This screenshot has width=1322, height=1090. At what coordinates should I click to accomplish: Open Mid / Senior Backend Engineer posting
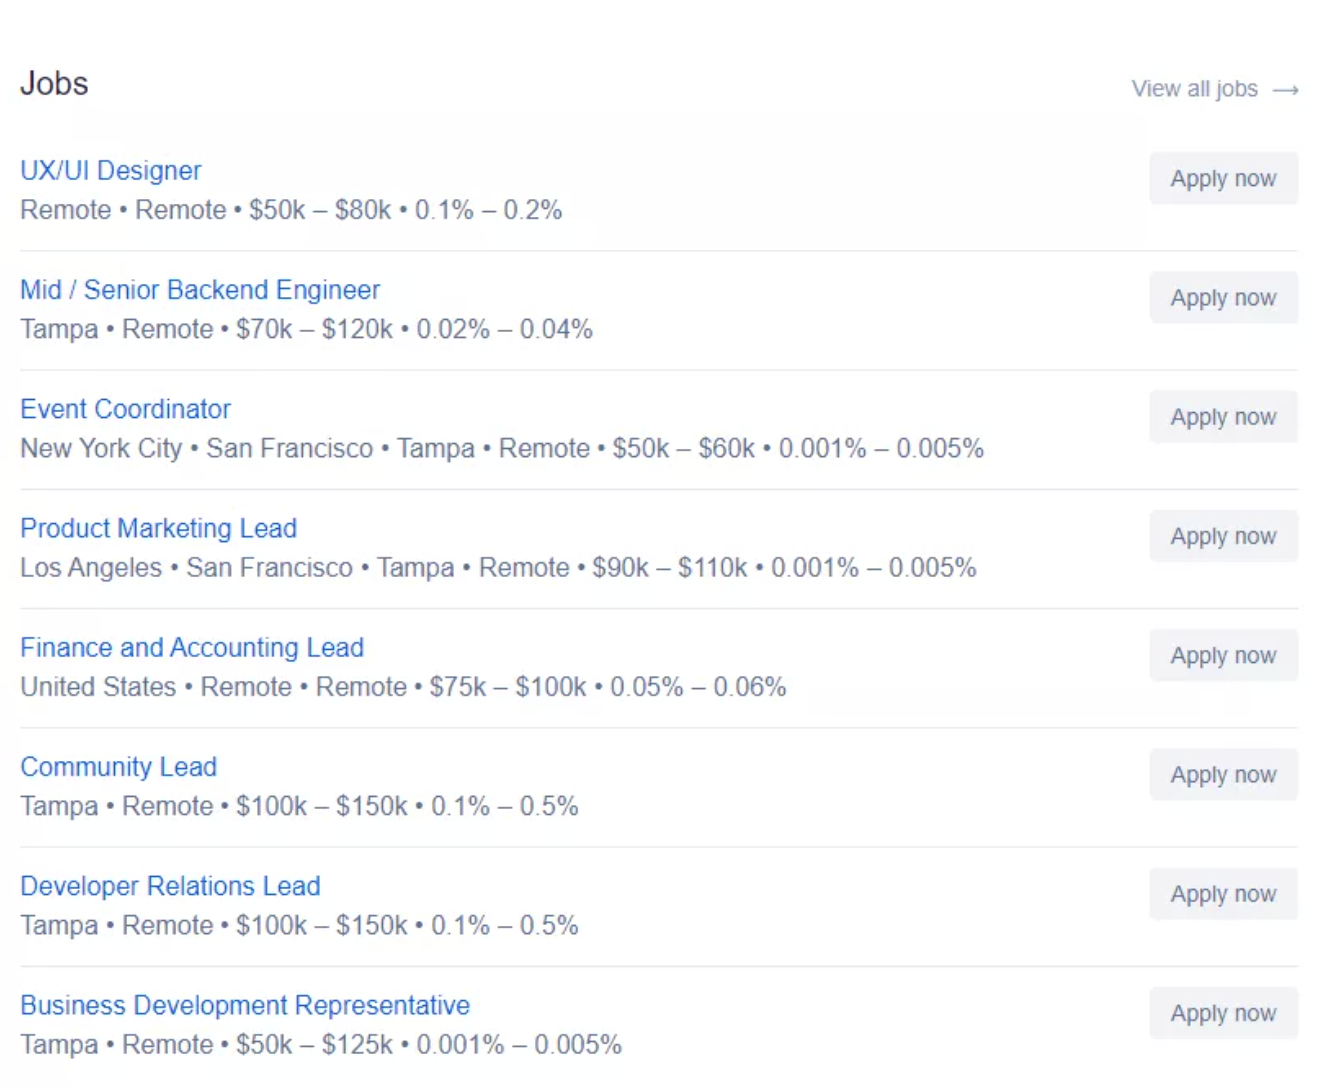[x=200, y=290]
